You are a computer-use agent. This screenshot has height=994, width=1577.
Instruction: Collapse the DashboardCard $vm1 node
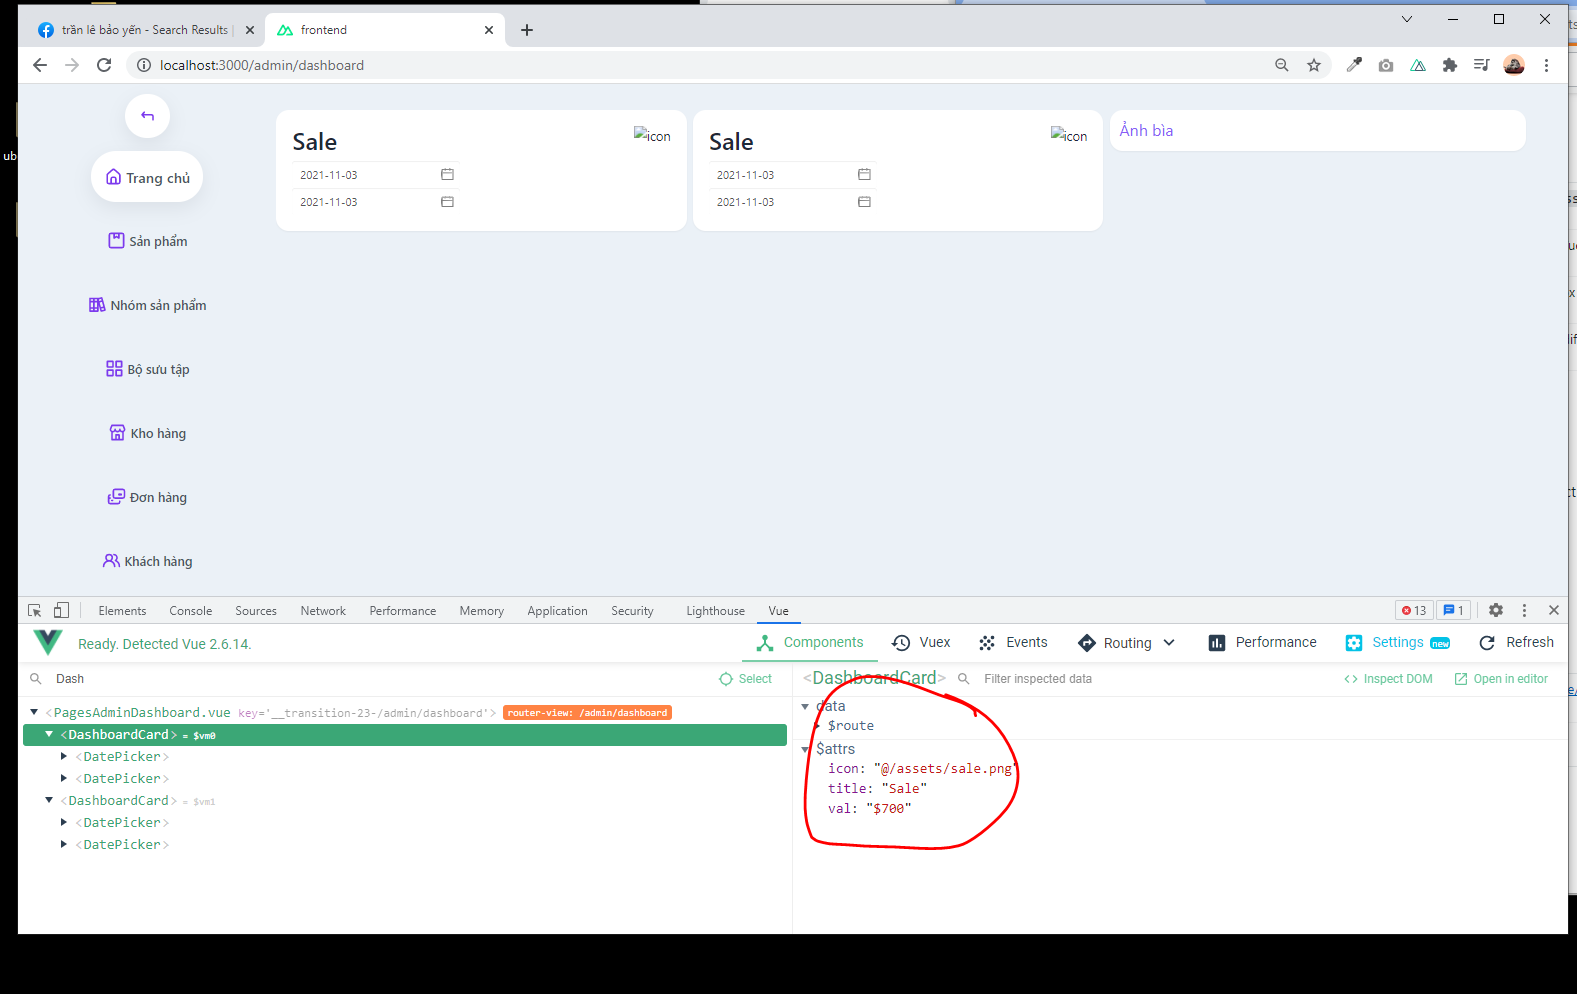pos(48,800)
